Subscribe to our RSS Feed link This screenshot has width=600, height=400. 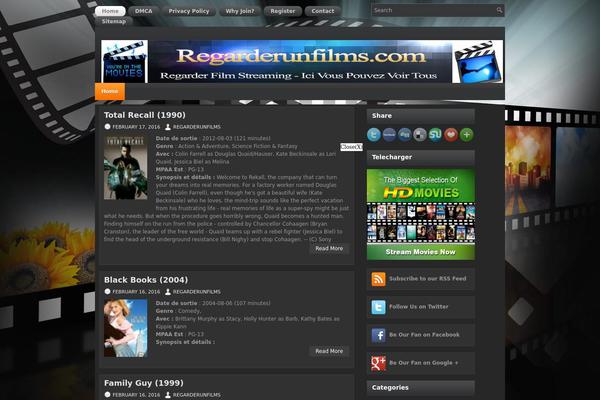(x=427, y=279)
